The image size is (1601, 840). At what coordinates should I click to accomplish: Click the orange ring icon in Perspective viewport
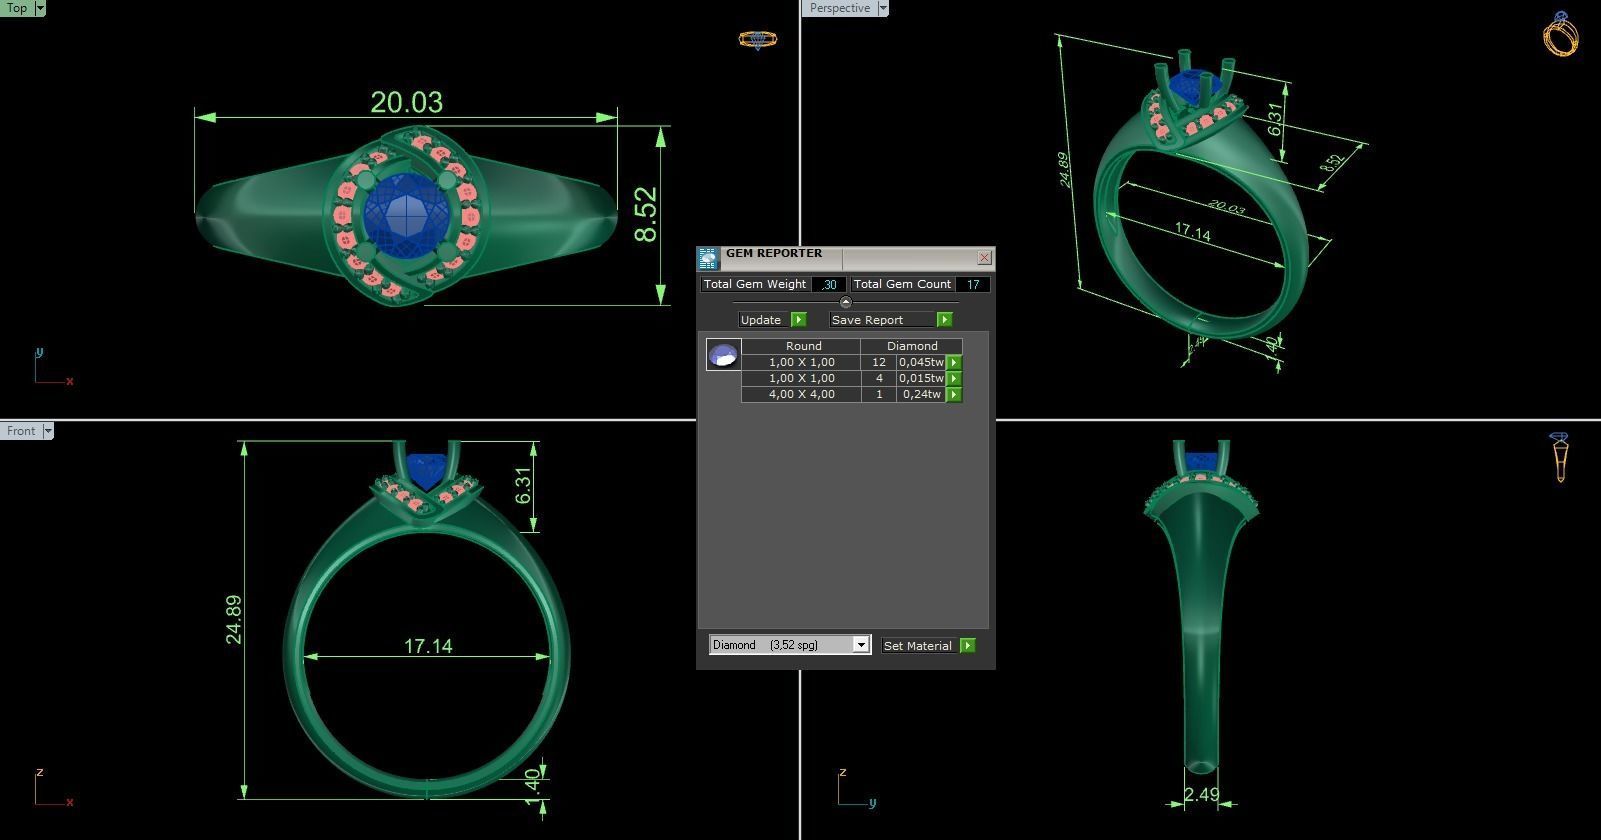click(1561, 35)
